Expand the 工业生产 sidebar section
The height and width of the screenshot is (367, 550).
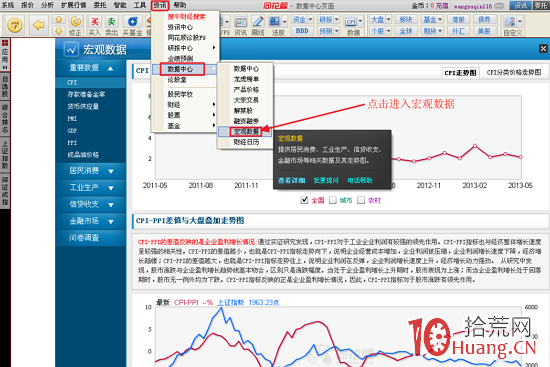click(111, 188)
